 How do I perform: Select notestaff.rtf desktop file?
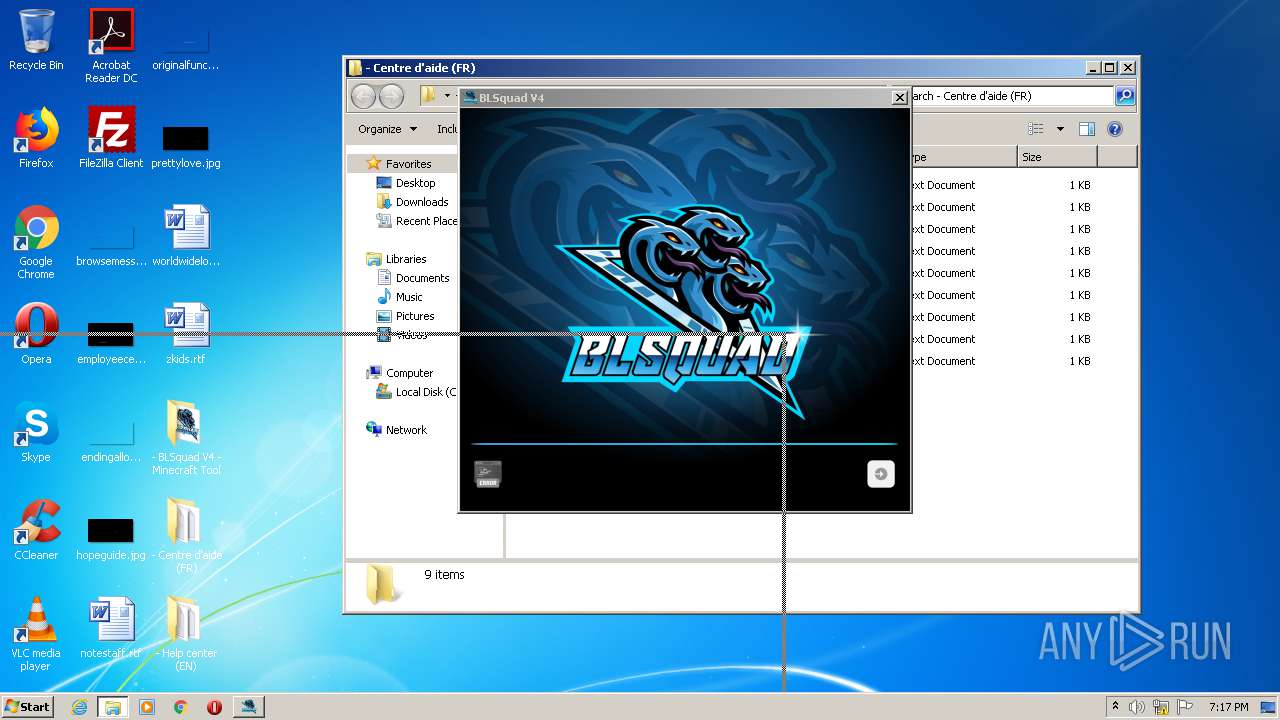tap(111, 628)
